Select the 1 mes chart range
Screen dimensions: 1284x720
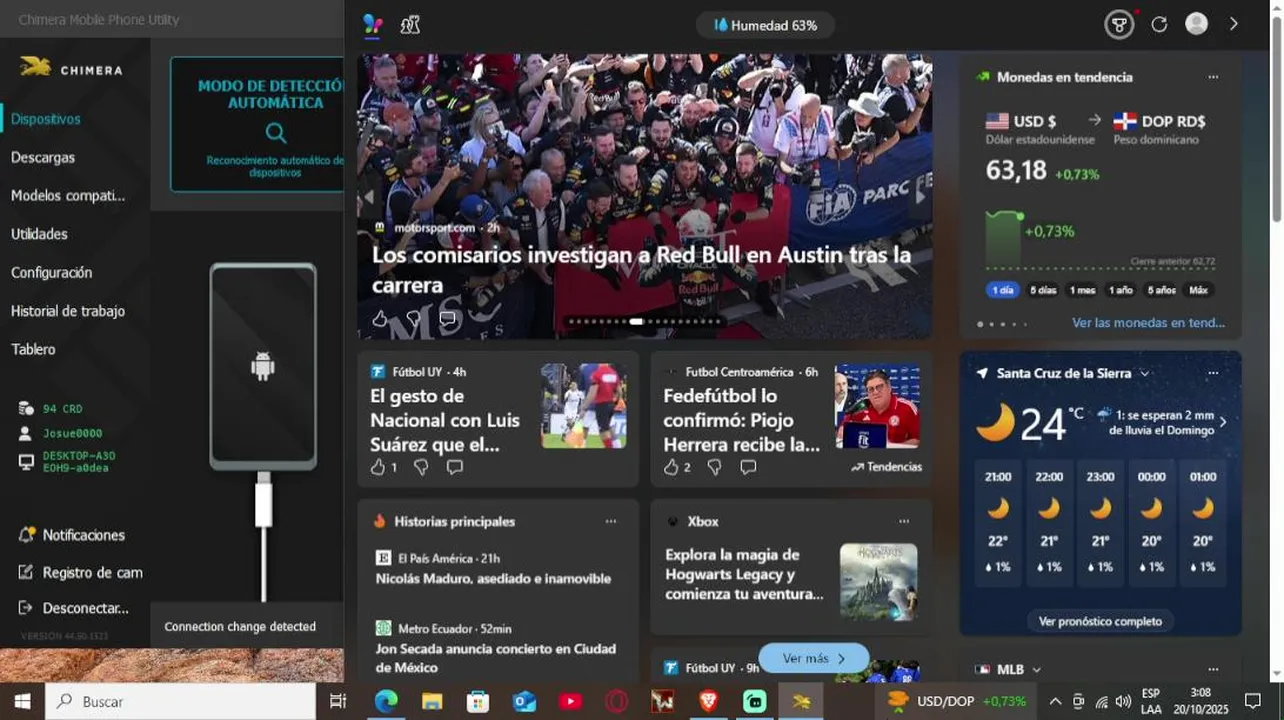(1083, 290)
